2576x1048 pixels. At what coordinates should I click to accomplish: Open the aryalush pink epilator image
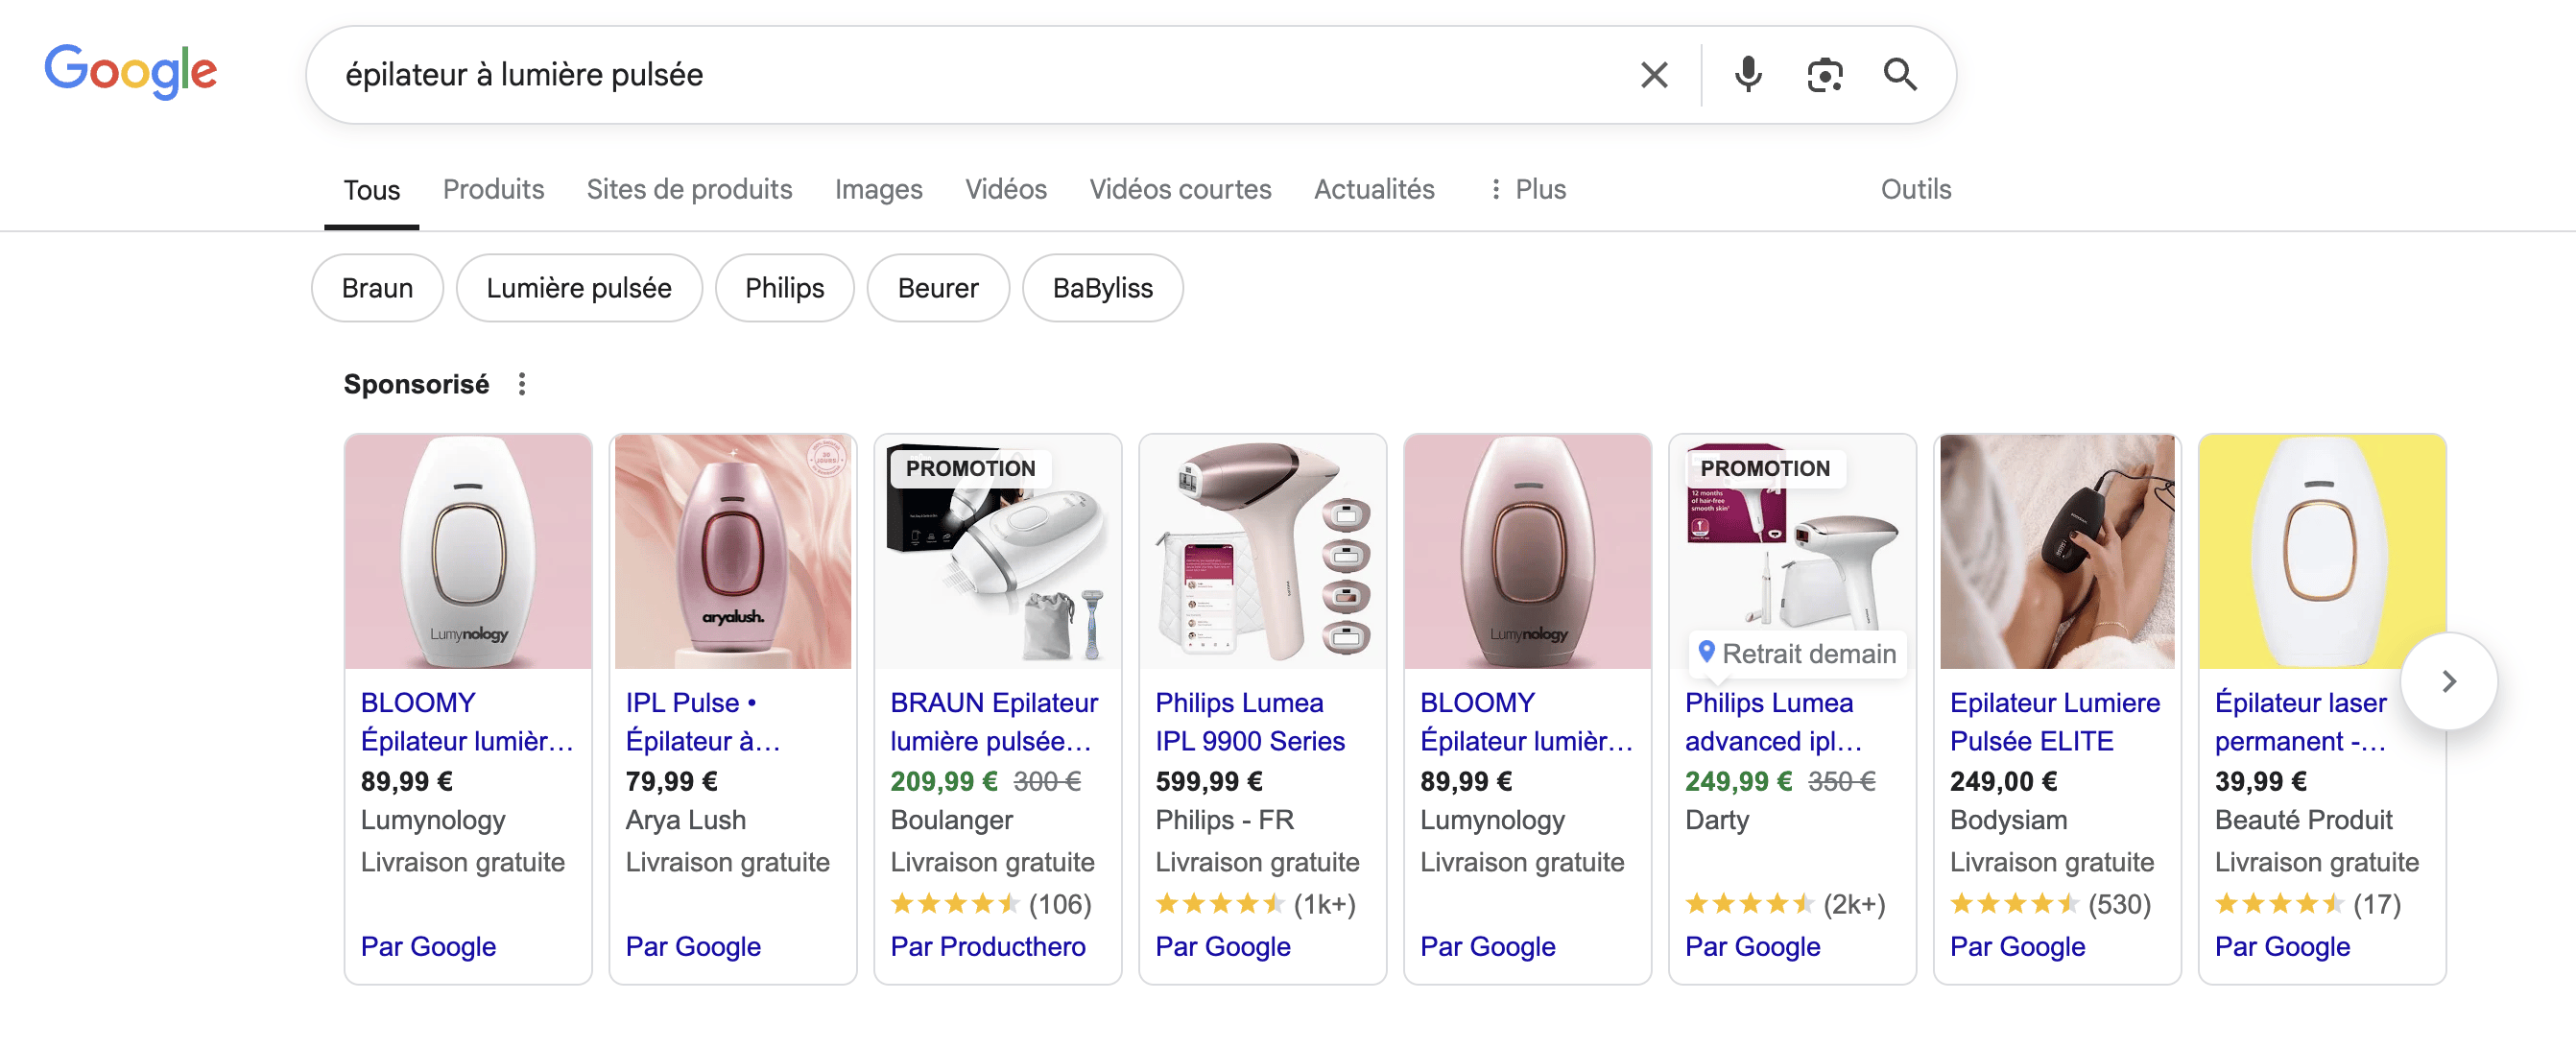click(733, 551)
